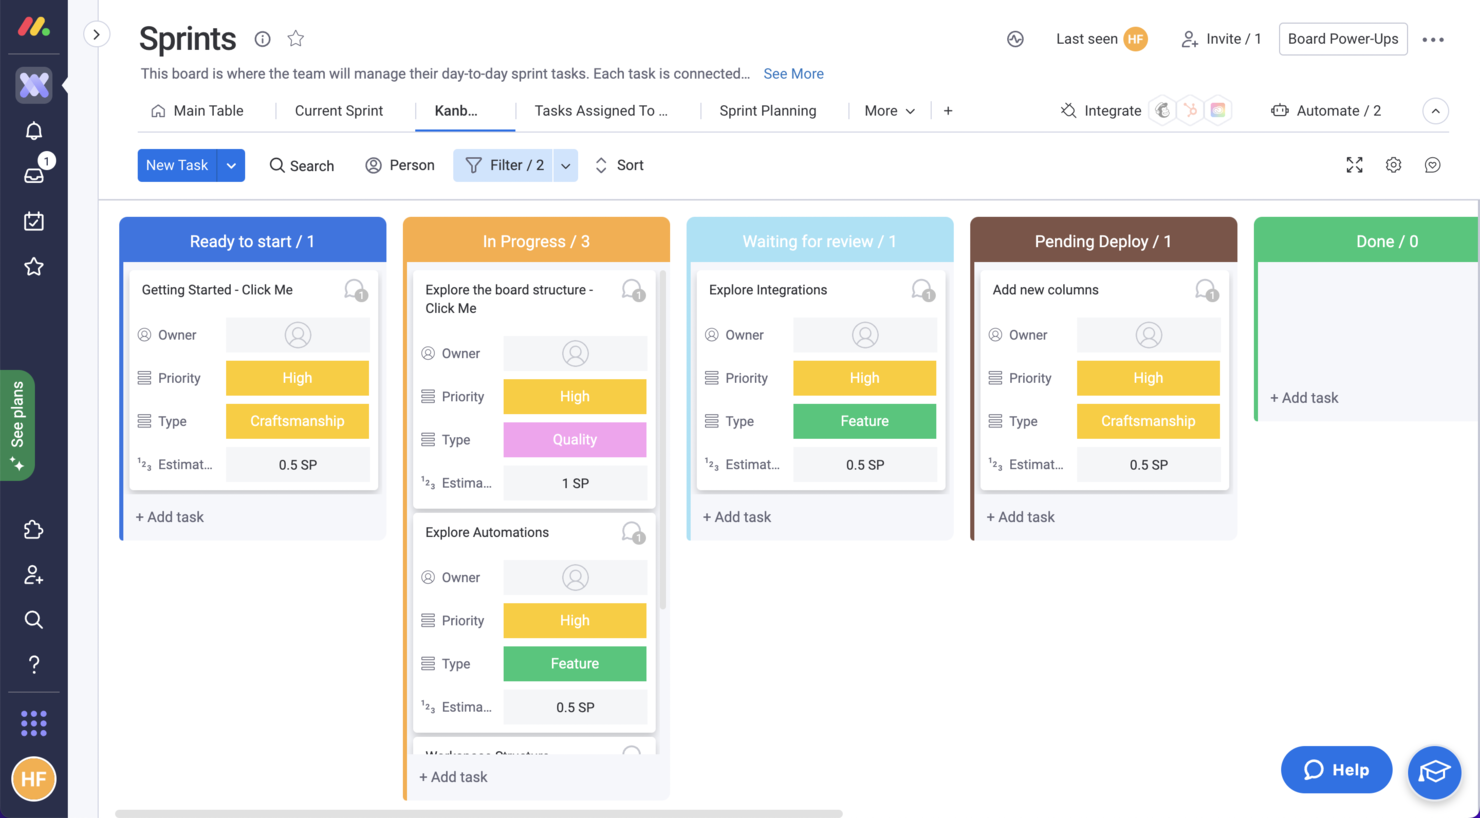Add task under Ready to start
This screenshot has height=818, width=1480.
169,517
